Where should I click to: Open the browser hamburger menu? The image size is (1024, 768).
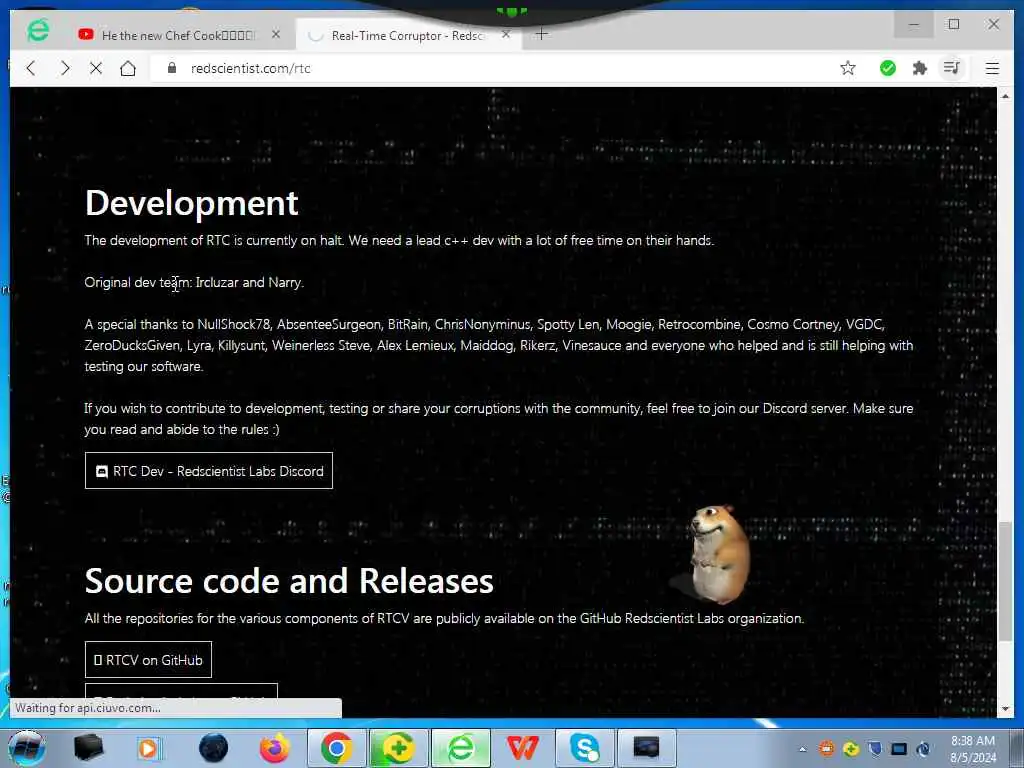(992, 68)
